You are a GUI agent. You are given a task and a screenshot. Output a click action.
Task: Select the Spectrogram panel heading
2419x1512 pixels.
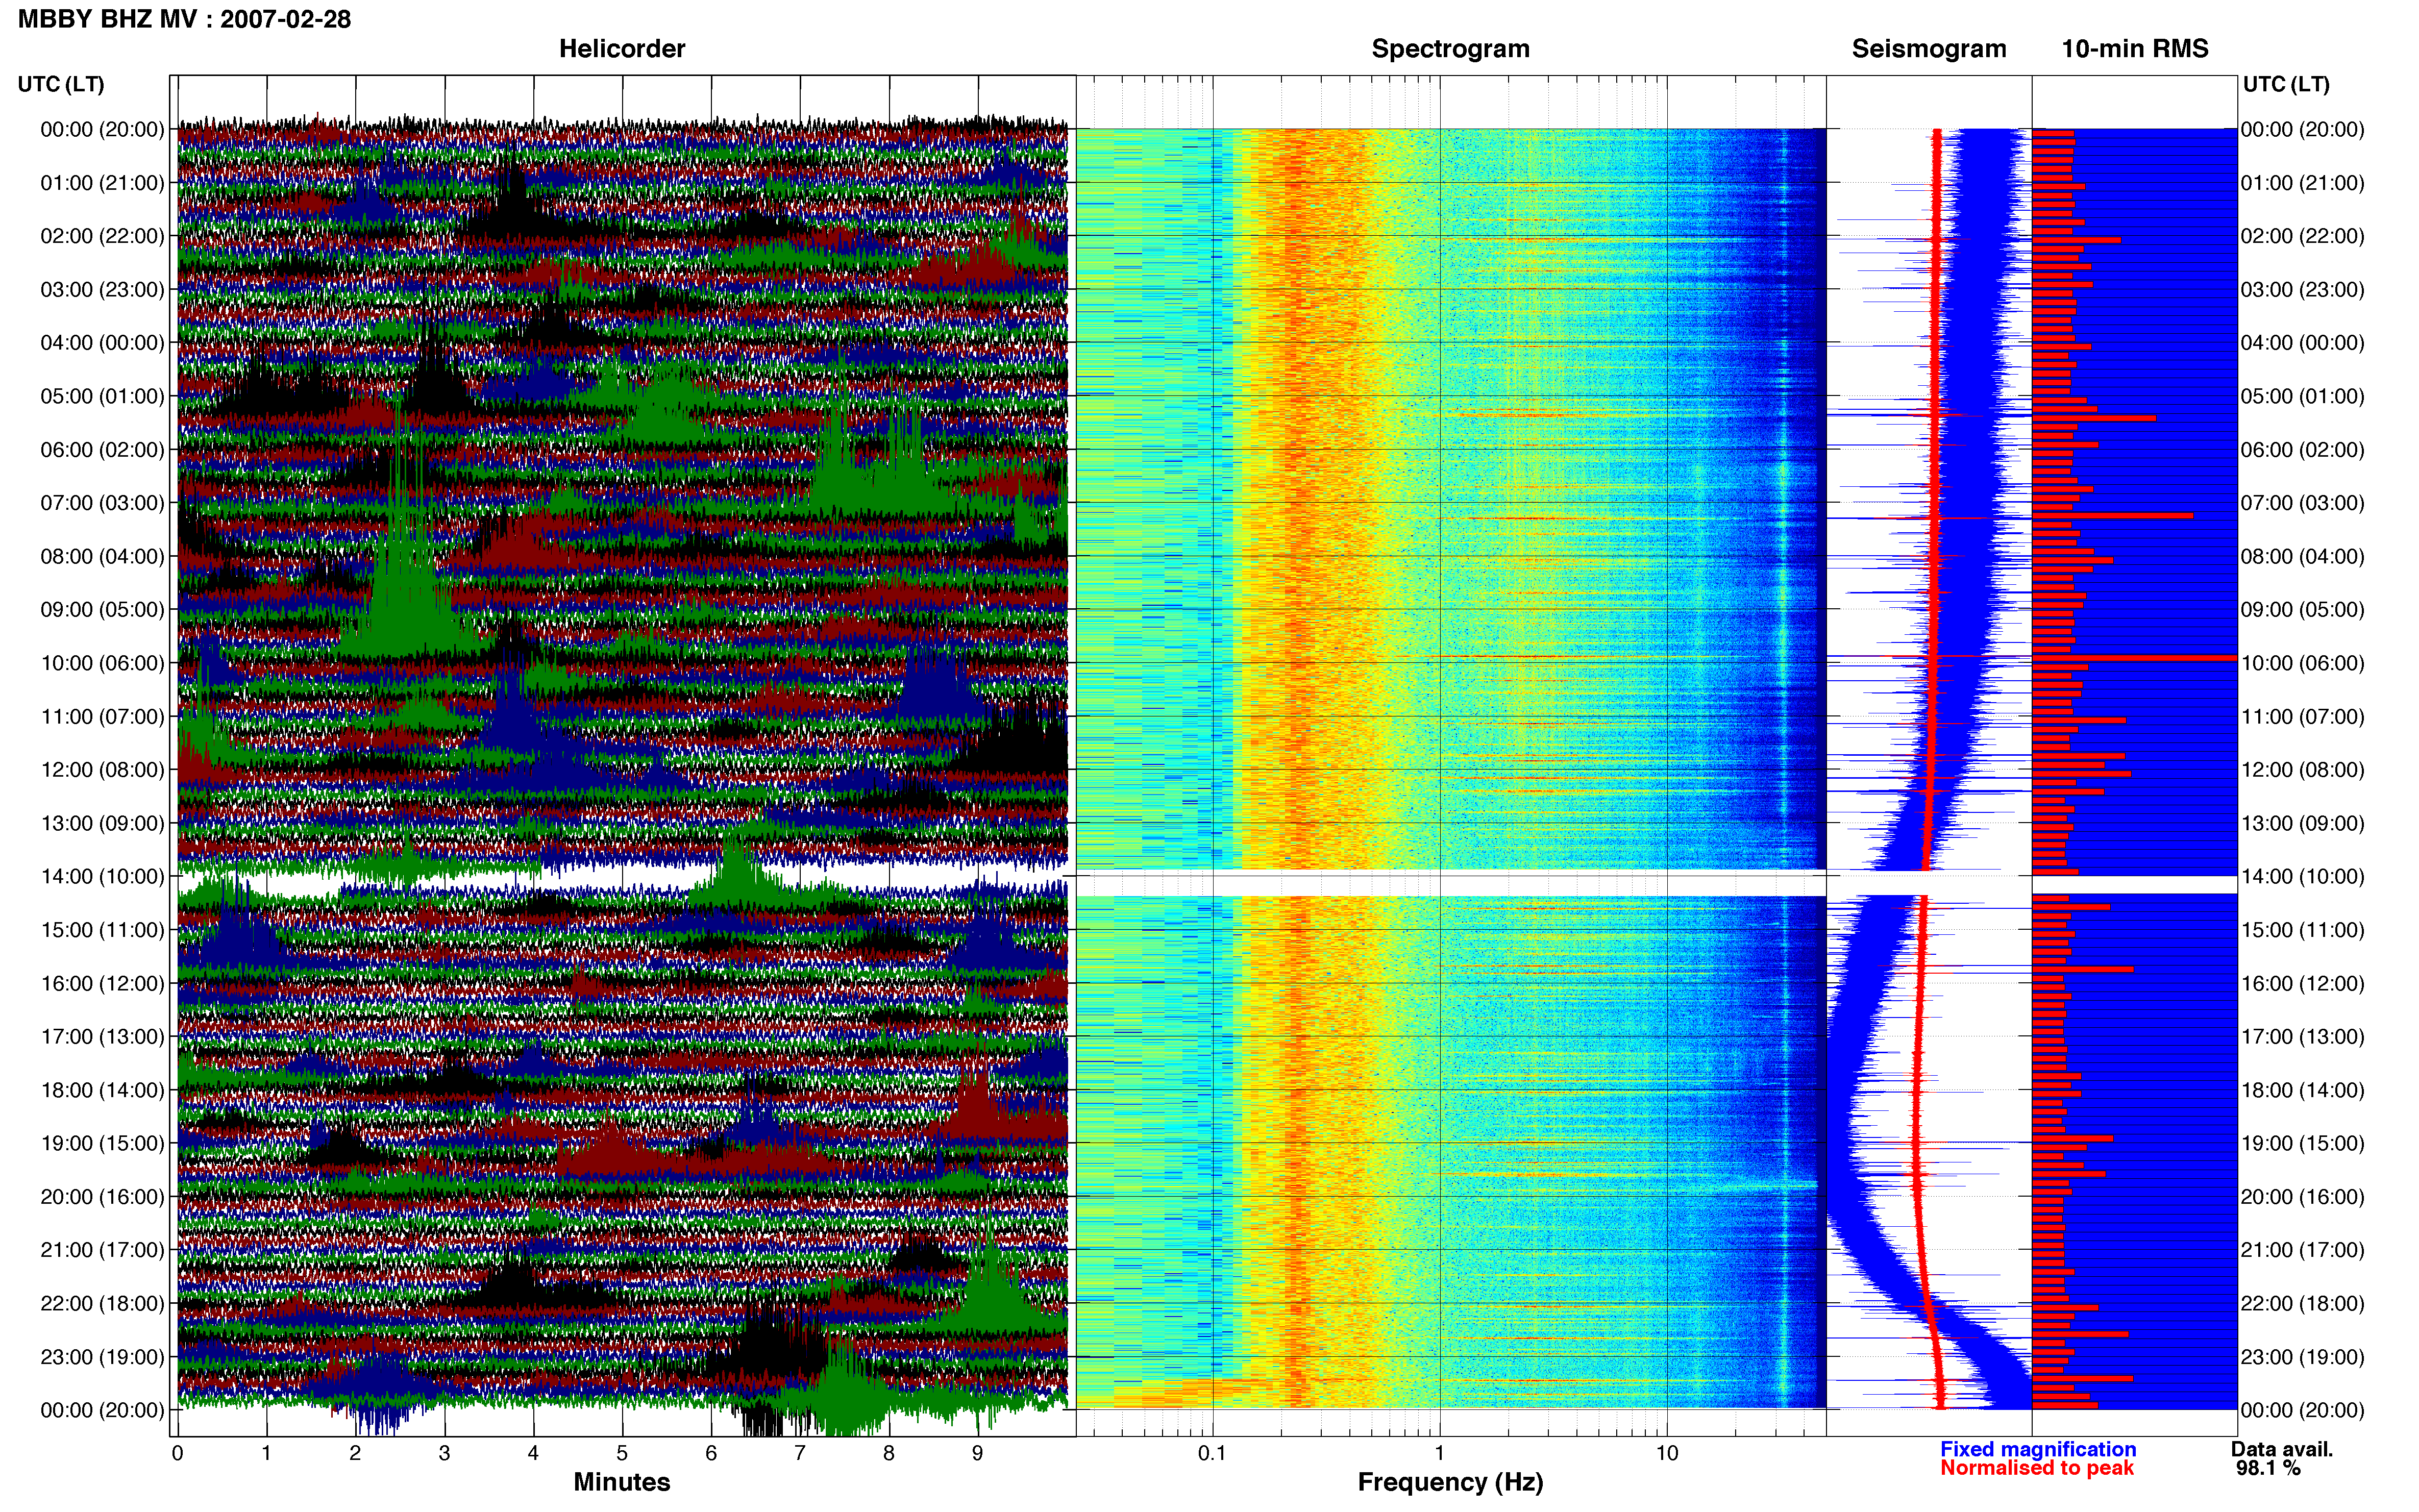(x=1450, y=49)
